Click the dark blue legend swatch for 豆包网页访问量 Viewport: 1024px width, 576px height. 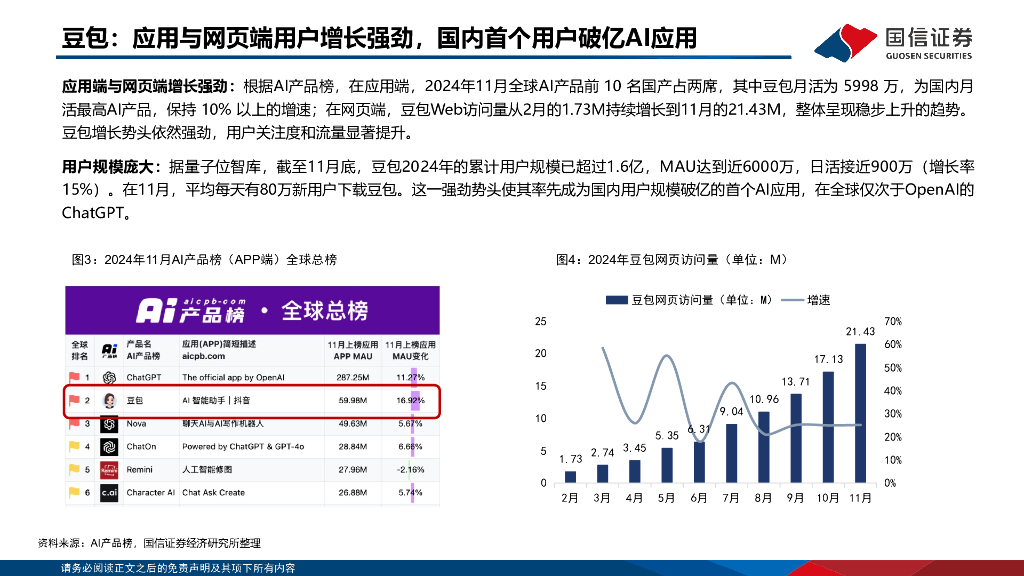616,300
